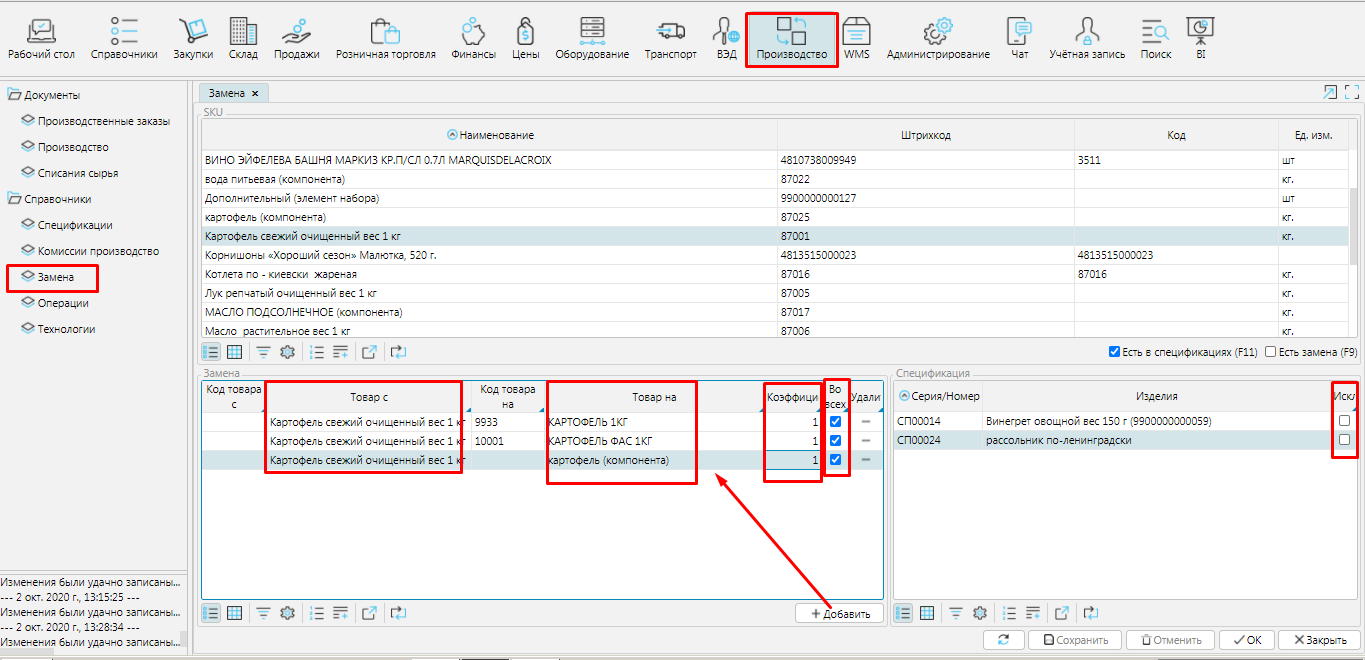
Task: Open the Финансы piggy bank icon
Action: coord(473,31)
